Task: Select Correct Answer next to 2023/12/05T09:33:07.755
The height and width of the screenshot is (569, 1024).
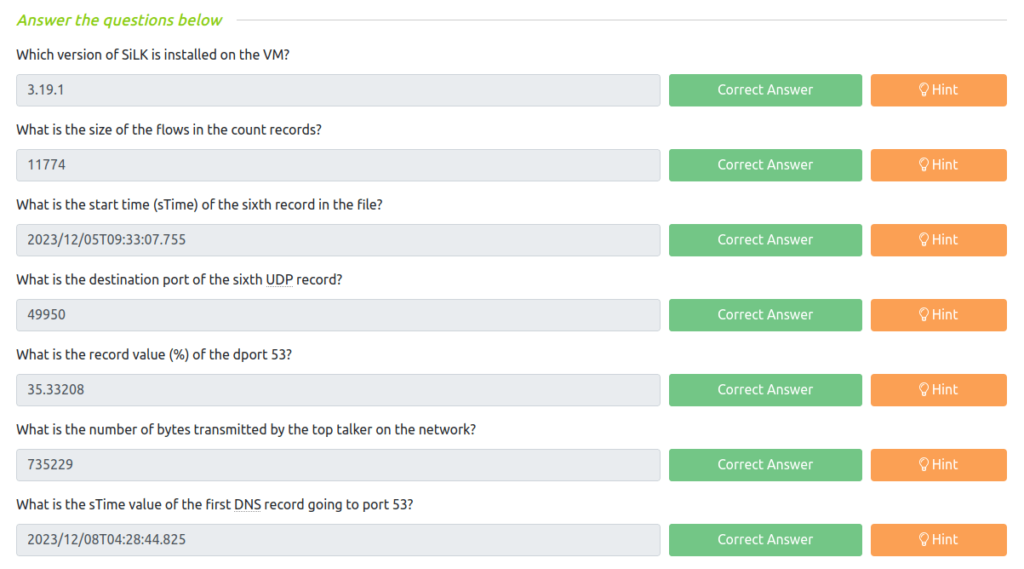Action: [x=765, y=240]
